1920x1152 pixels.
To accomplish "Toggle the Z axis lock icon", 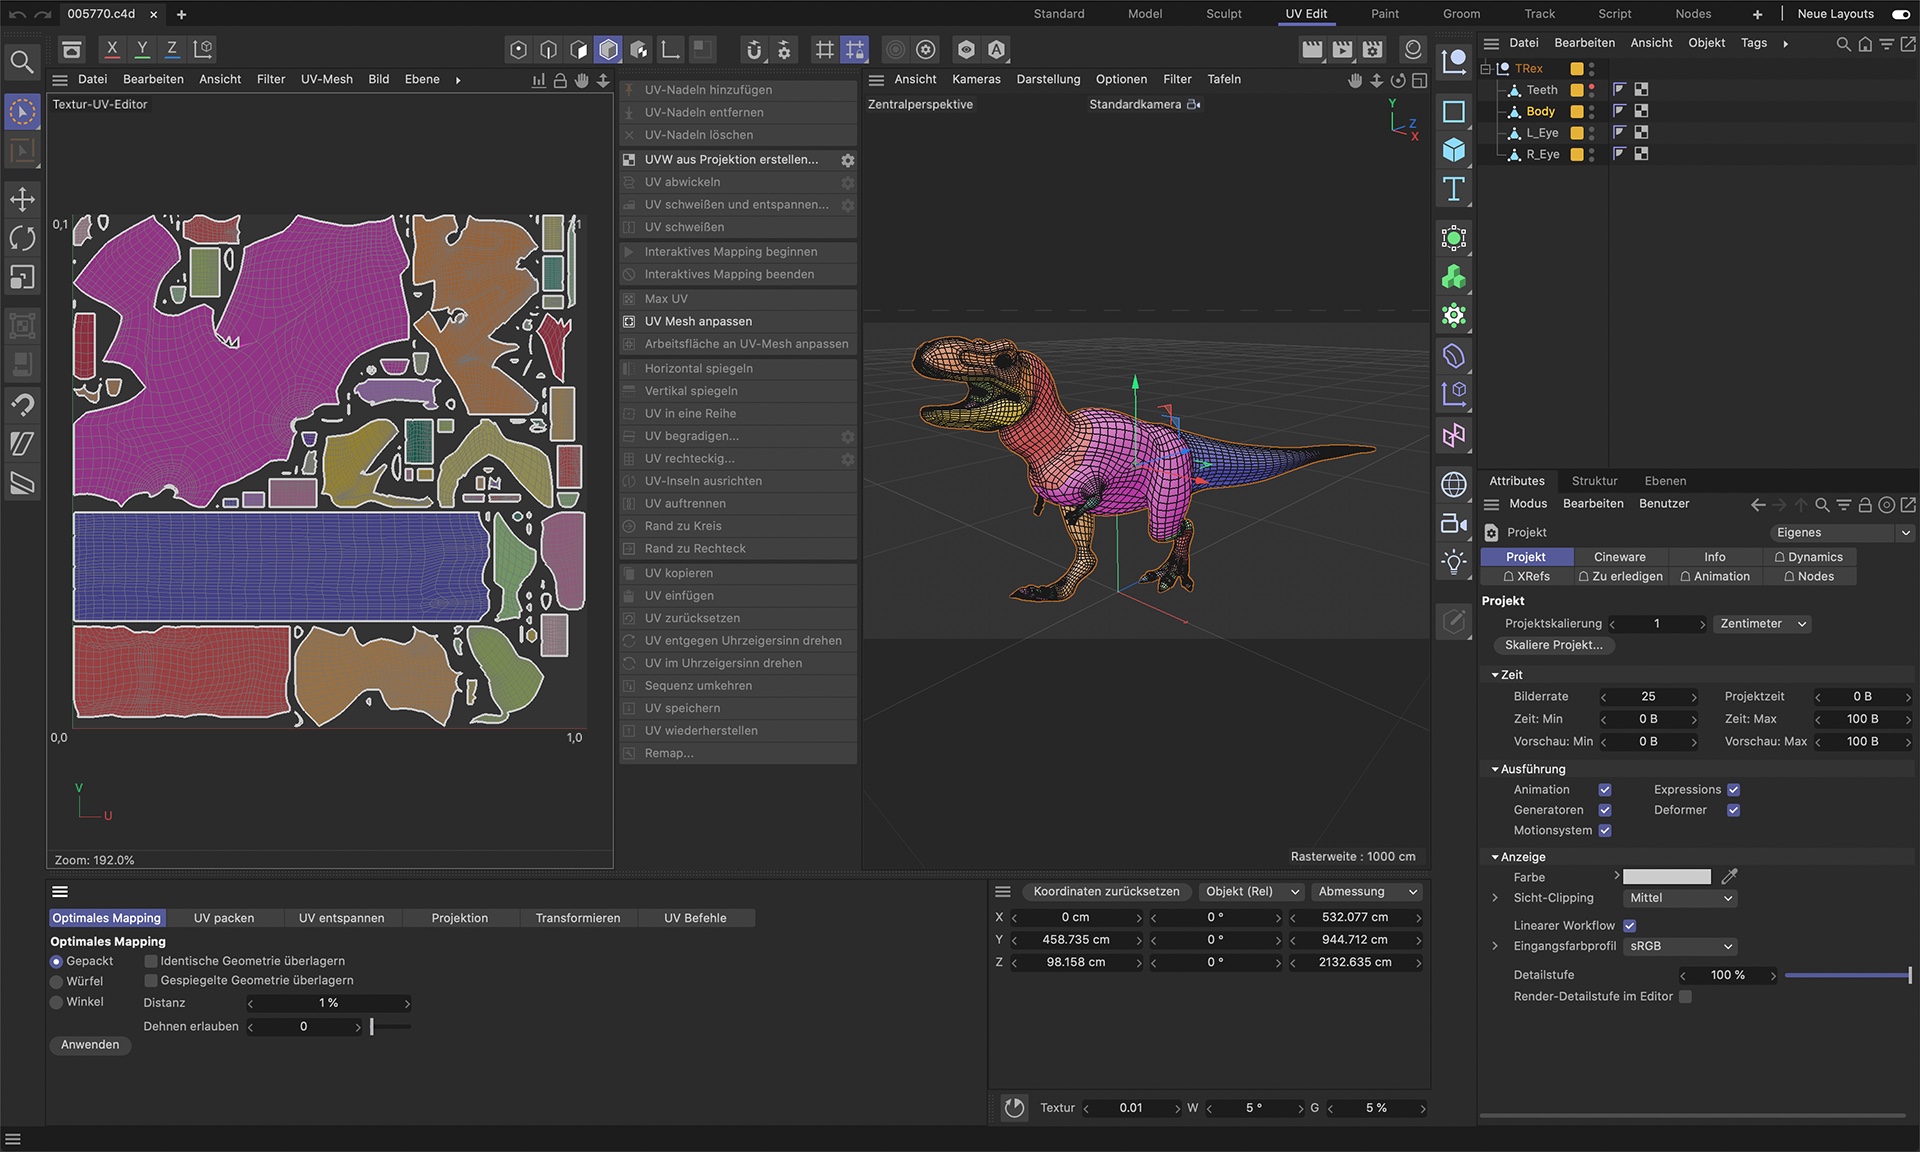I will 172,49.
